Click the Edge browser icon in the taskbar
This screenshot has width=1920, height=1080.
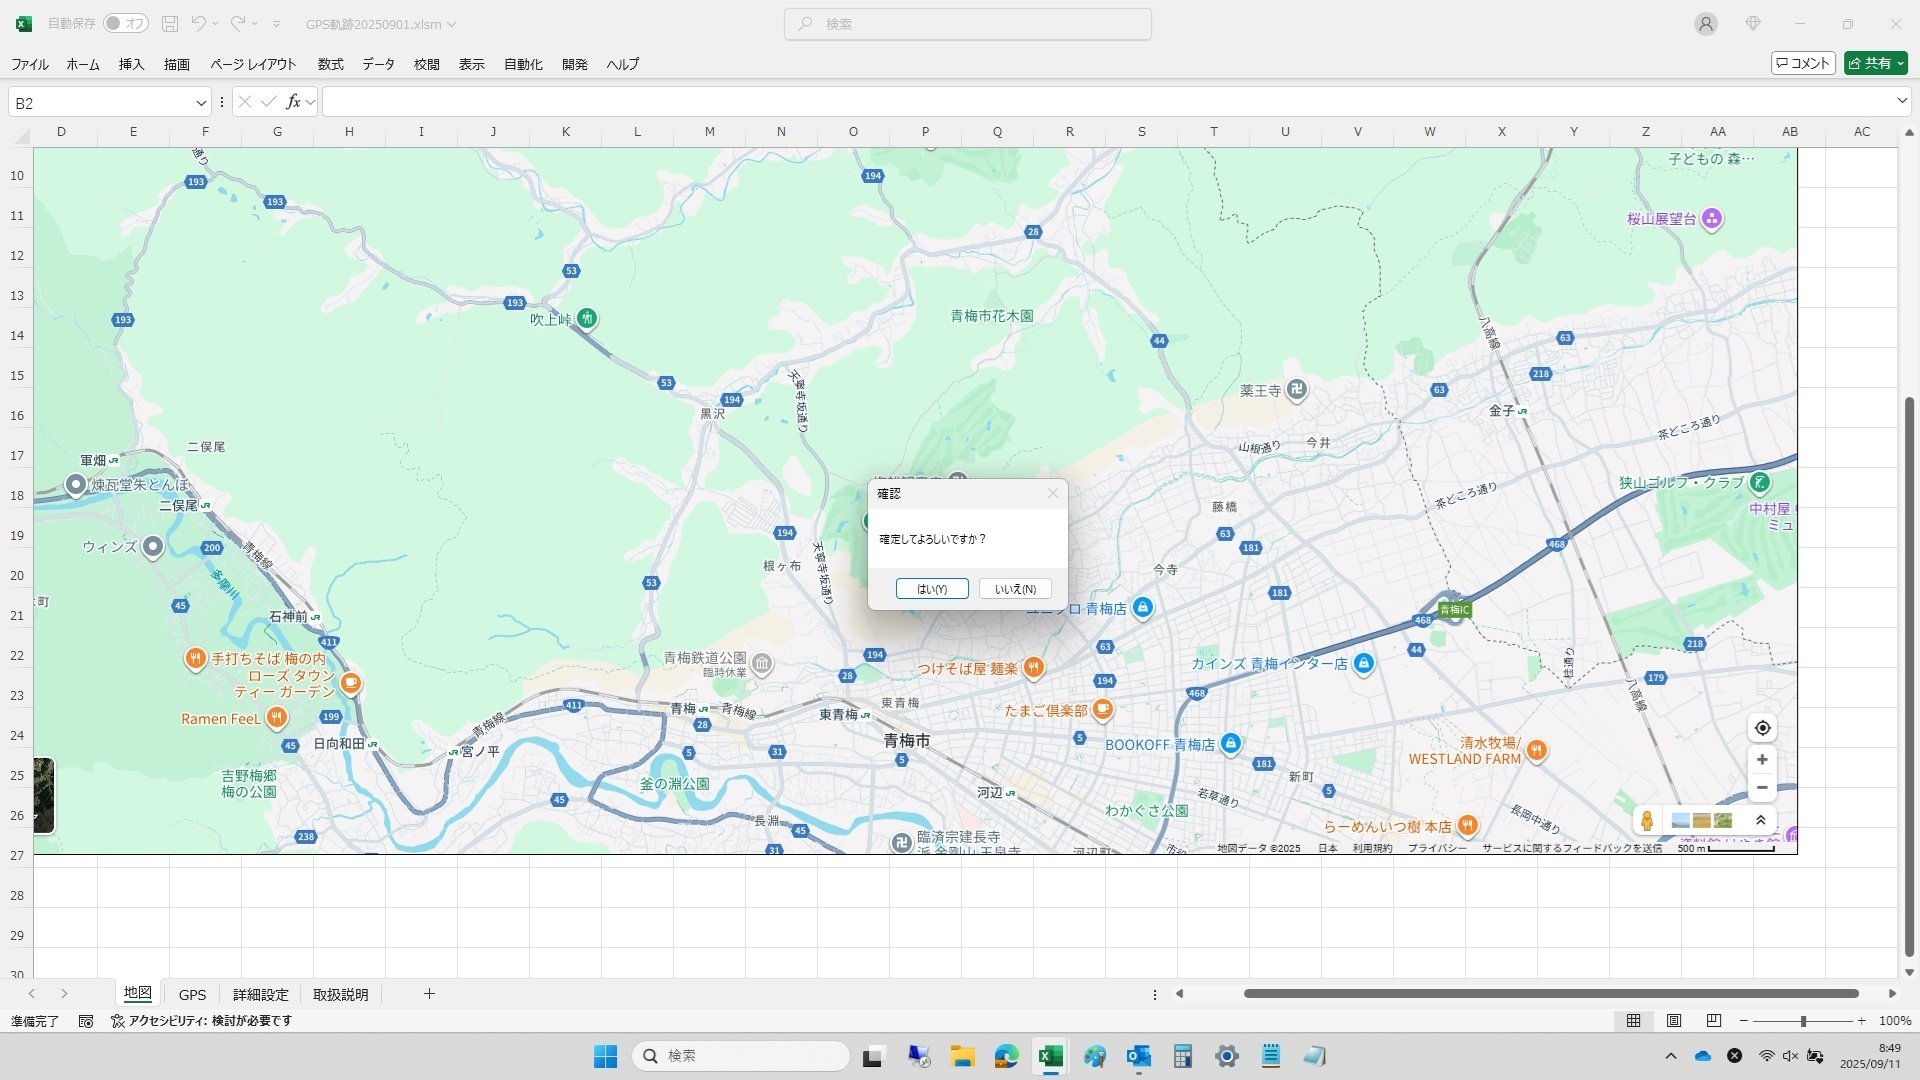pyautogui.click(x=1005, y=1056)
